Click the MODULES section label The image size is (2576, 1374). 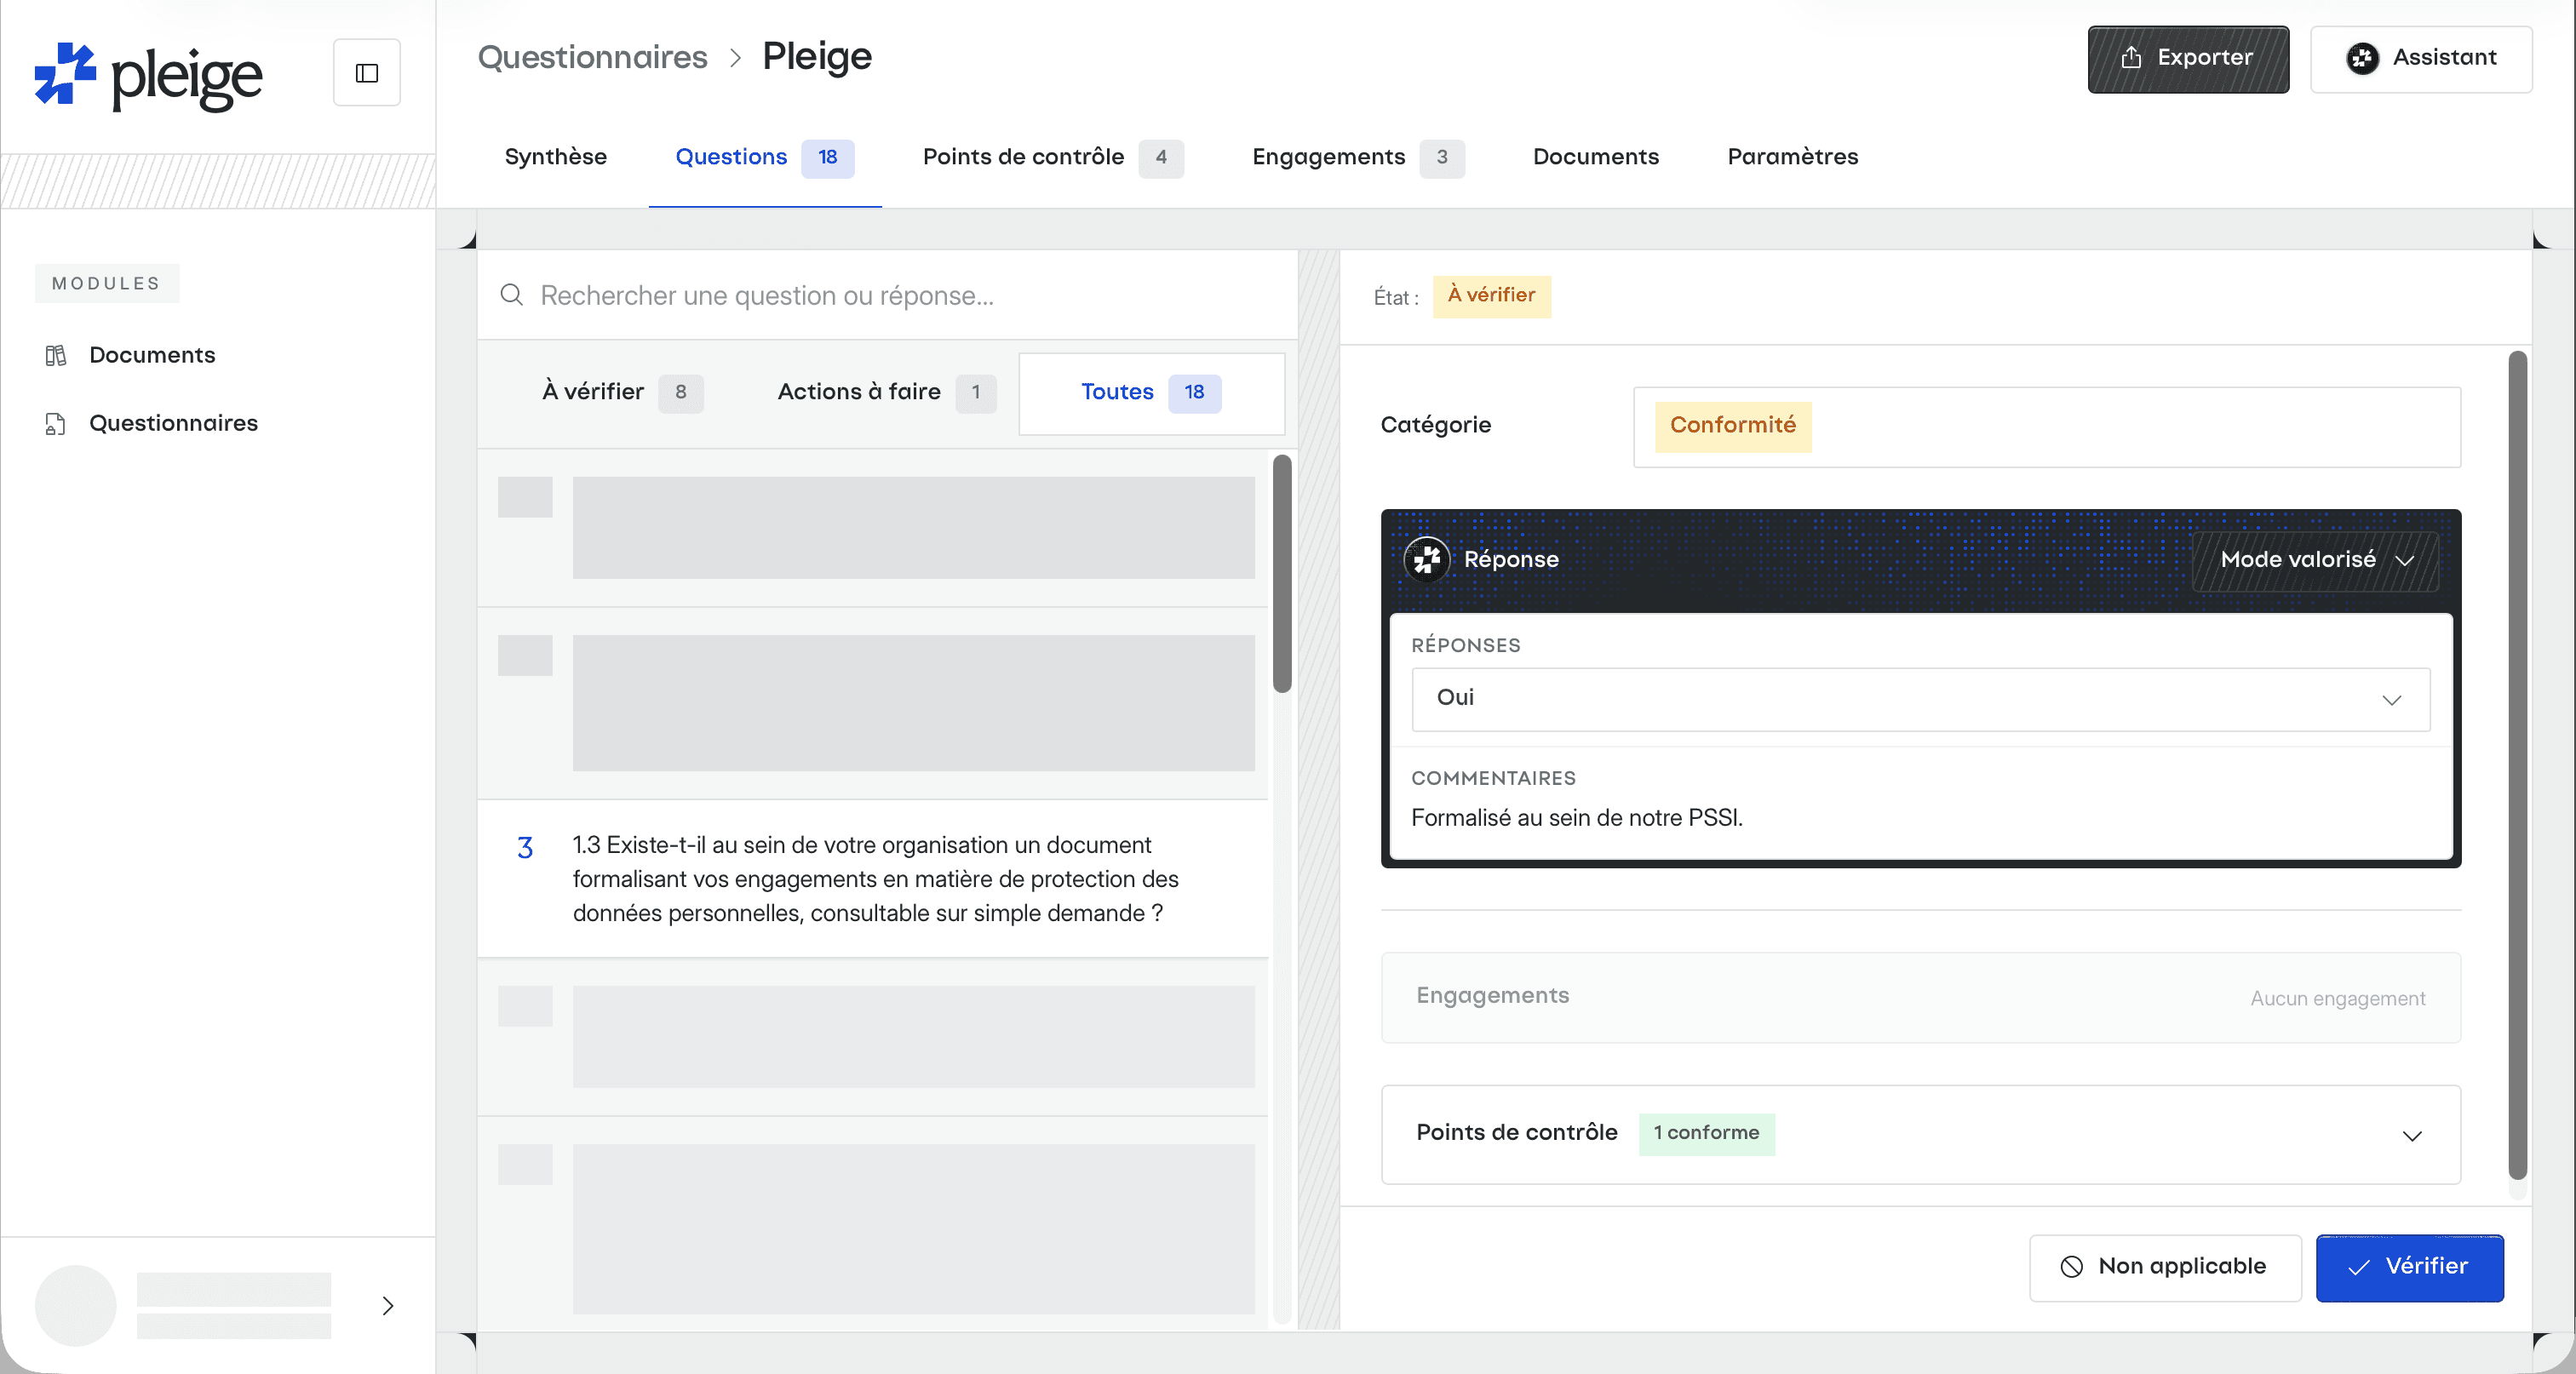point(107,283)
